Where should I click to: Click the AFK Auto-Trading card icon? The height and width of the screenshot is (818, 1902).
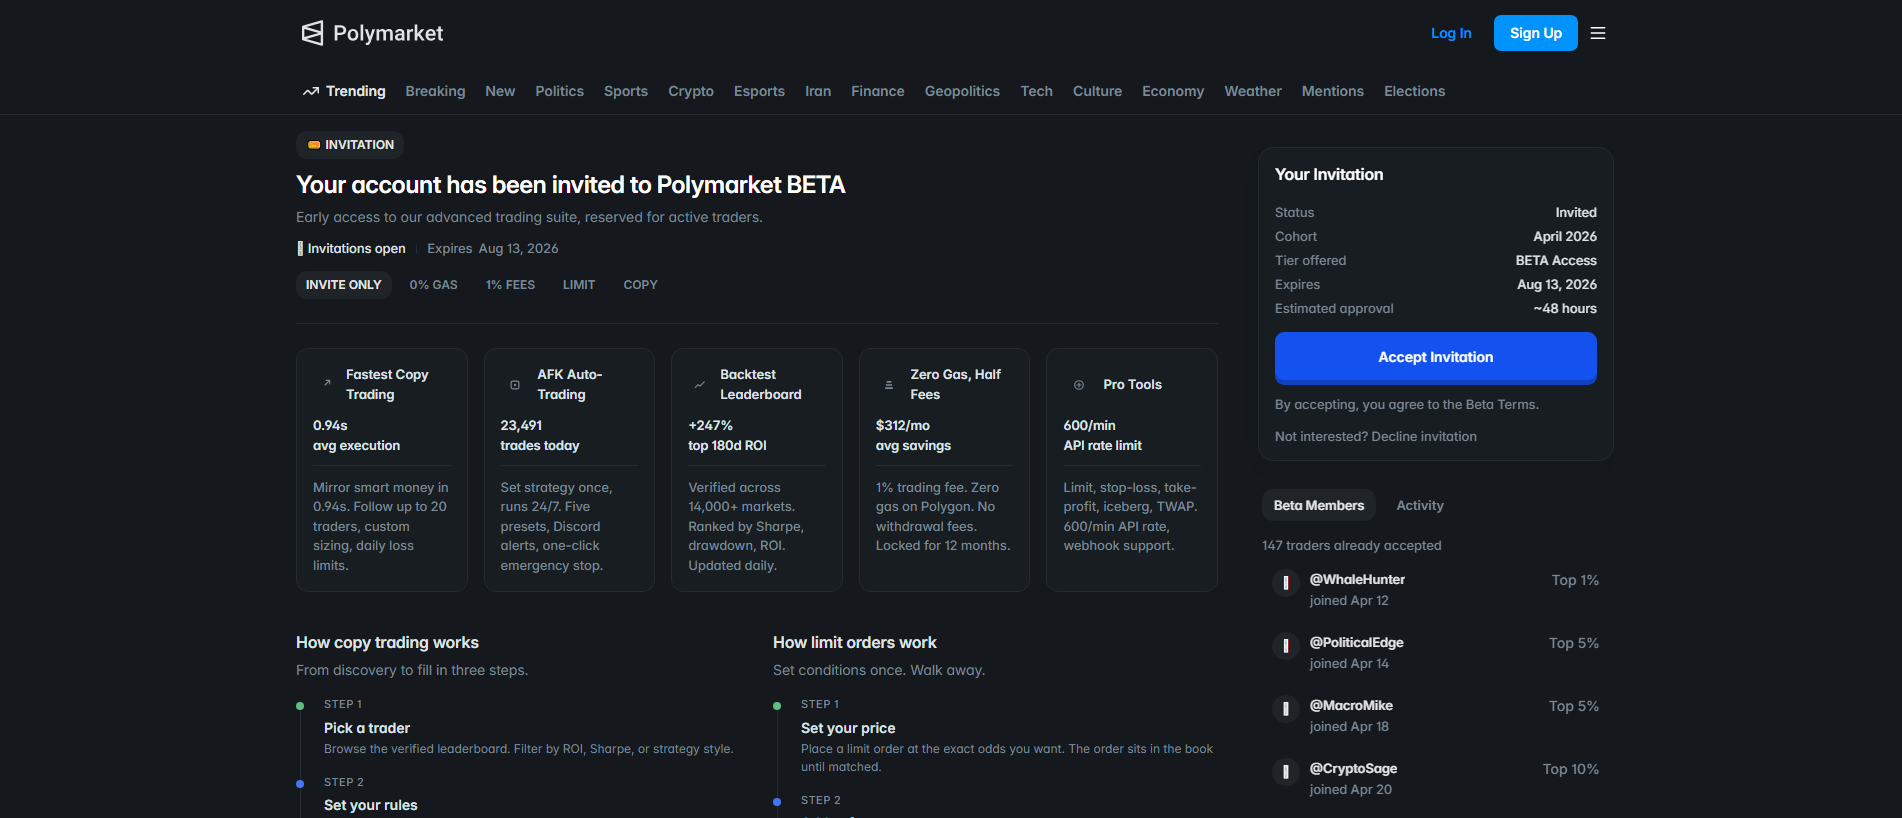(x=515, y=384)
